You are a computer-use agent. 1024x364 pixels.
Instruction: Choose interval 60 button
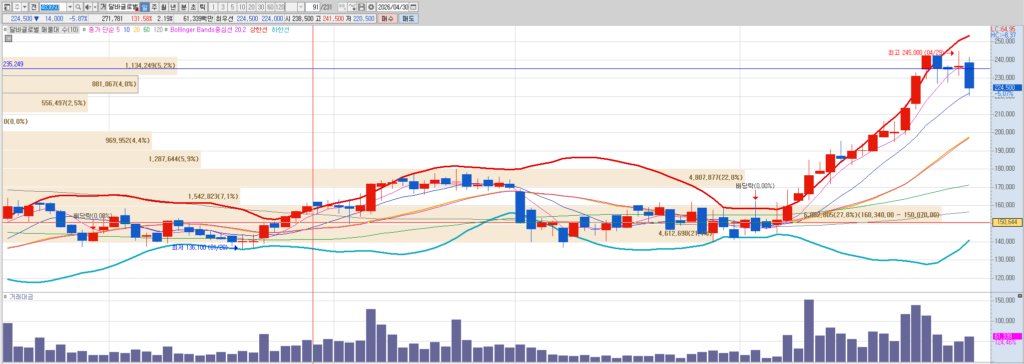(270, 7)
